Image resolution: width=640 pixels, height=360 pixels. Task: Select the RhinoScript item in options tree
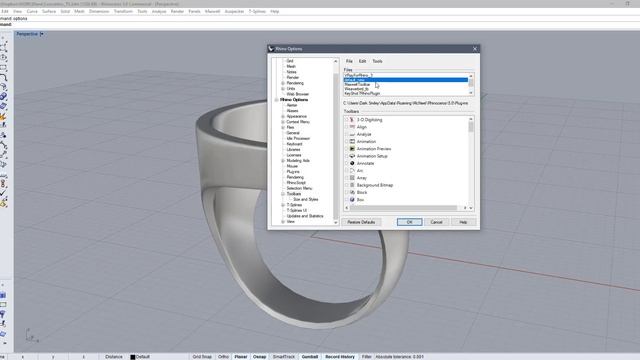click(x=296, y=183)
